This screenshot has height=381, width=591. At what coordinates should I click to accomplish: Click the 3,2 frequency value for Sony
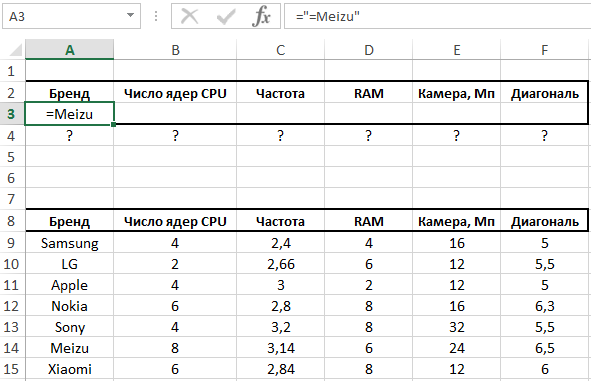point(280,327)
